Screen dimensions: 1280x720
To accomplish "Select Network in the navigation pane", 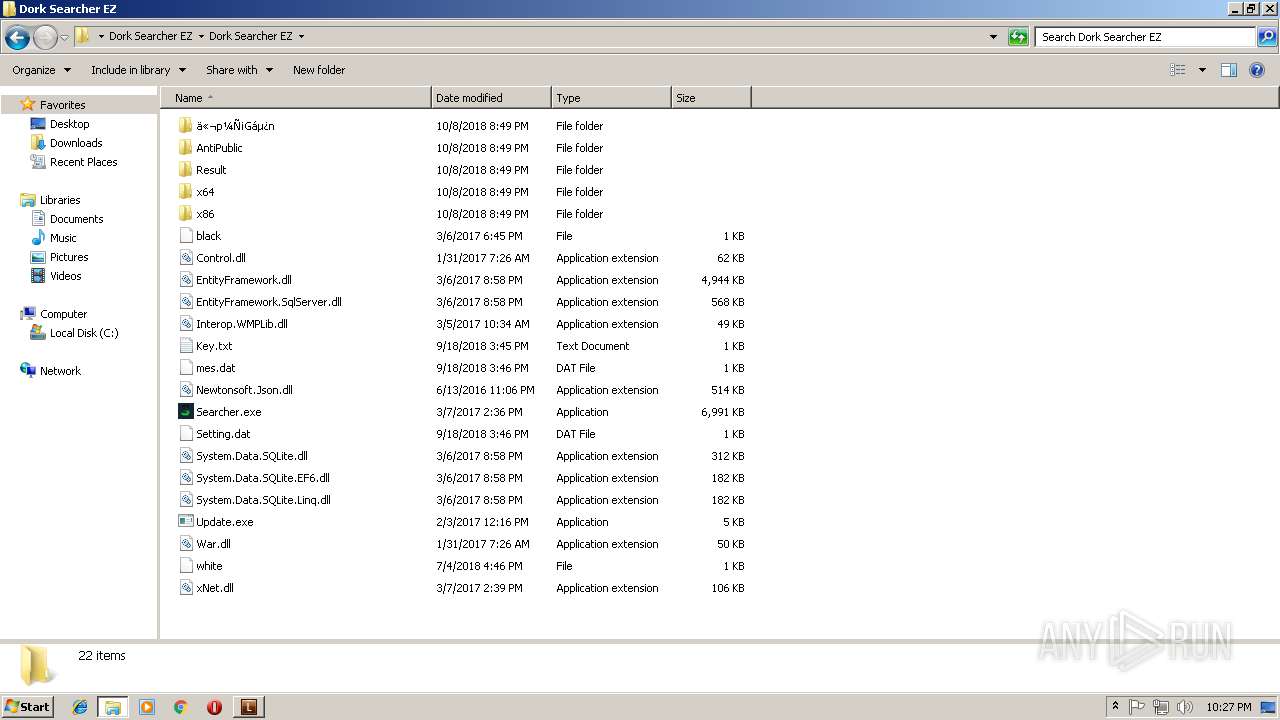I will (60, 371).
